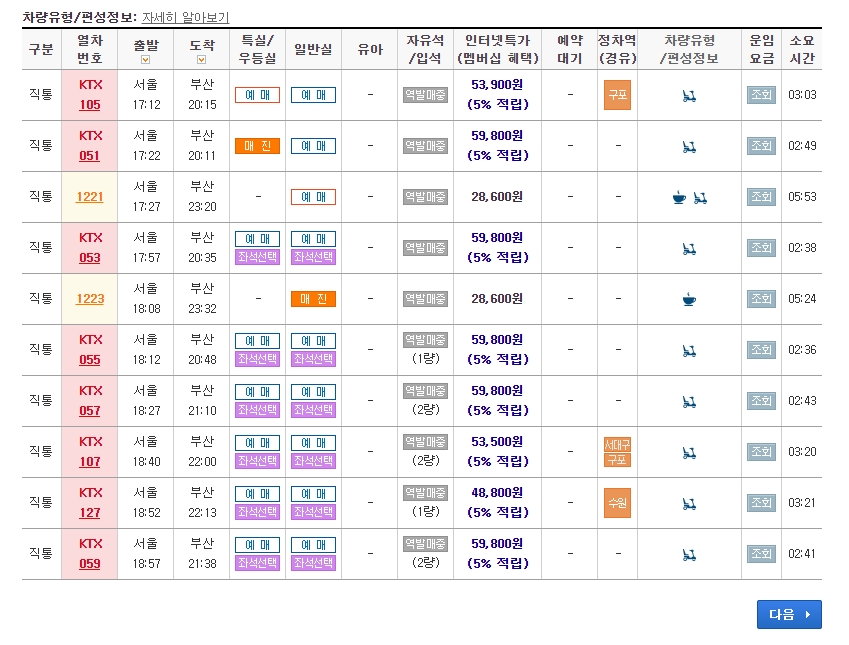
Task: Click the 다음 next page button
Action: pyautogui.click(x=788, y=614)
